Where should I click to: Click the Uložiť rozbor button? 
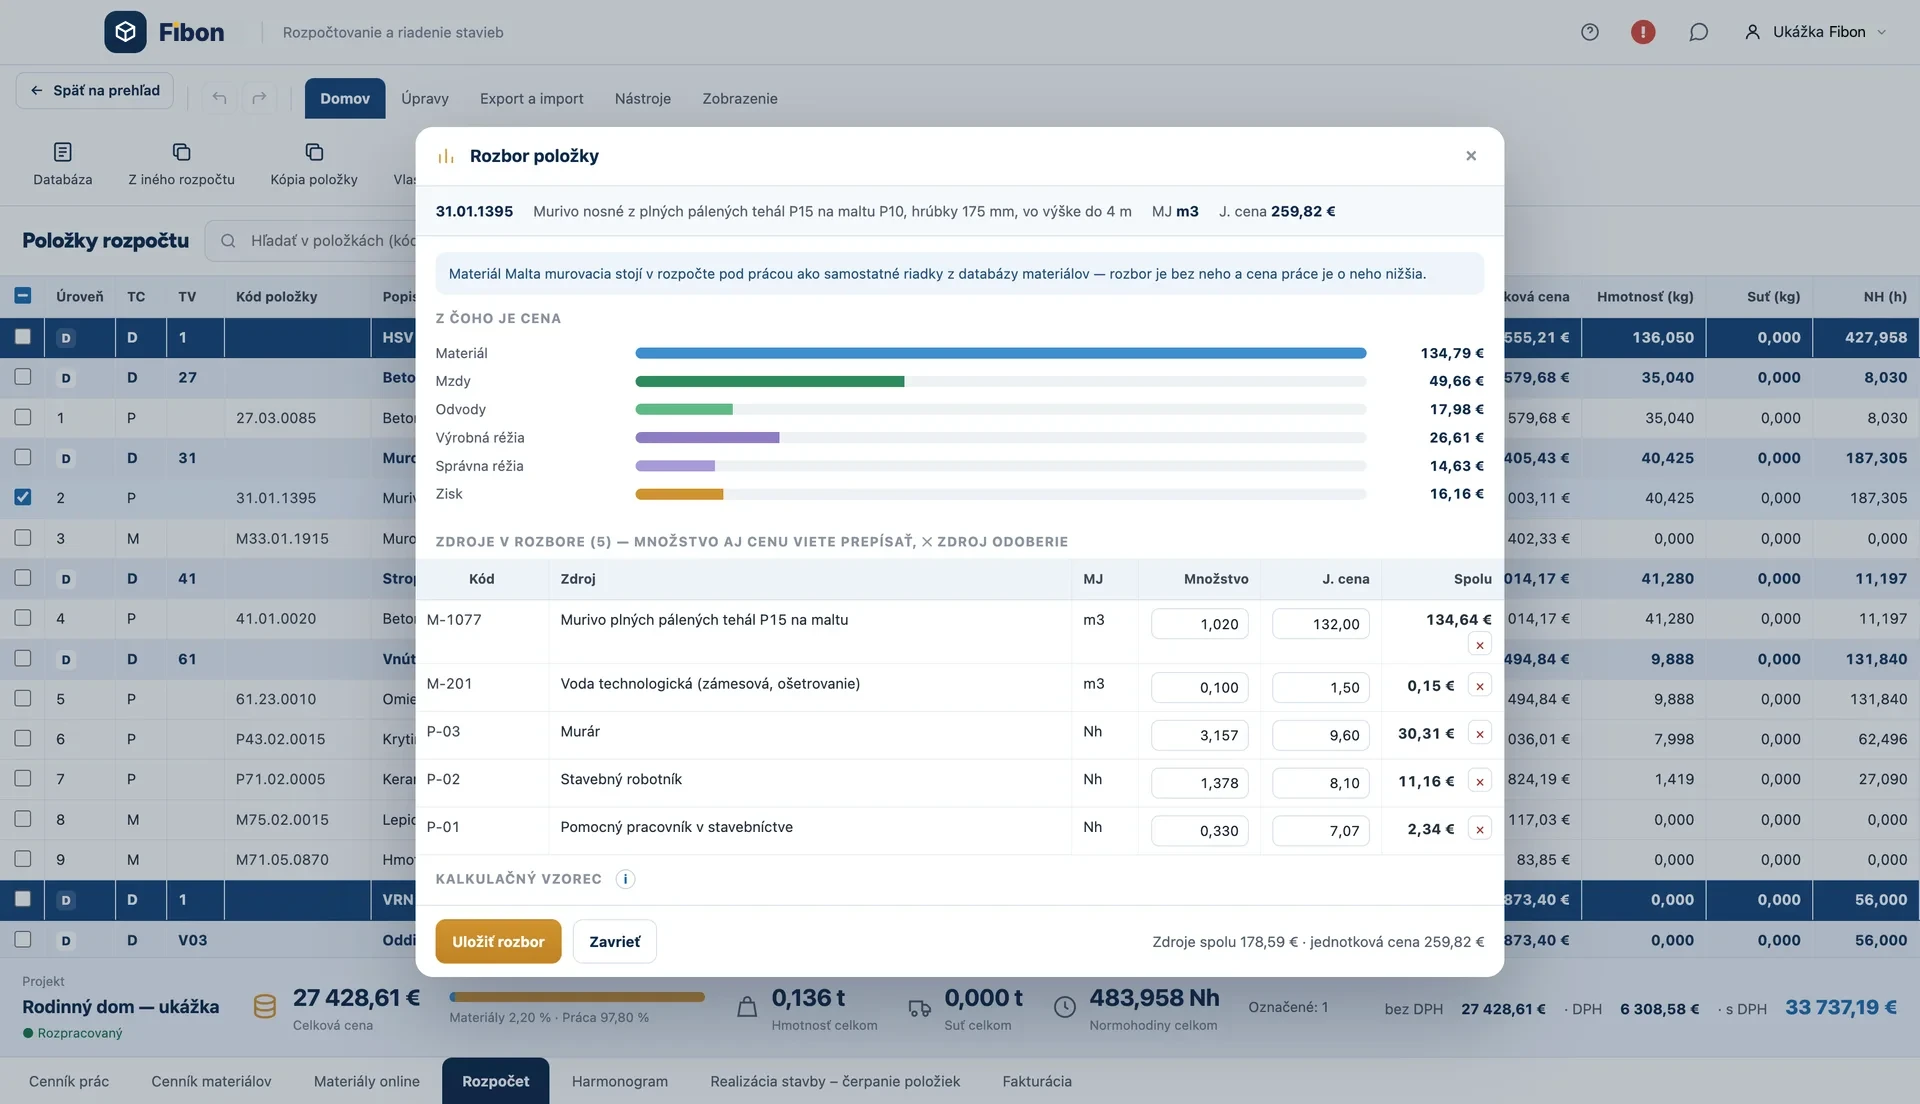click(498, 941)
